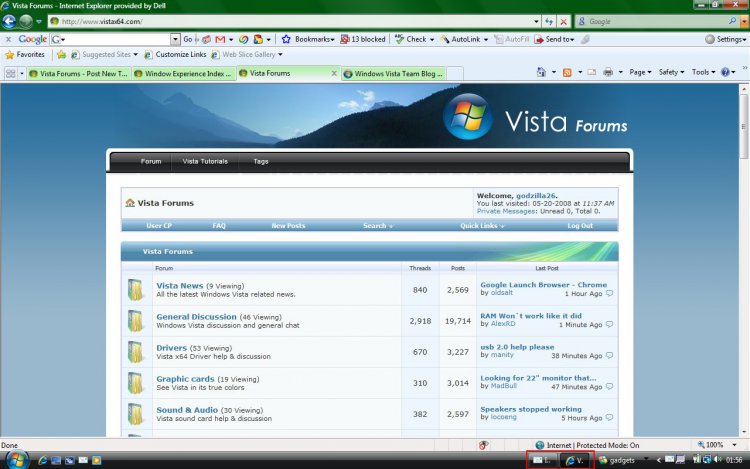Click the spelling Check button
This screenshot has height=469, width=750.
point(414,39)
